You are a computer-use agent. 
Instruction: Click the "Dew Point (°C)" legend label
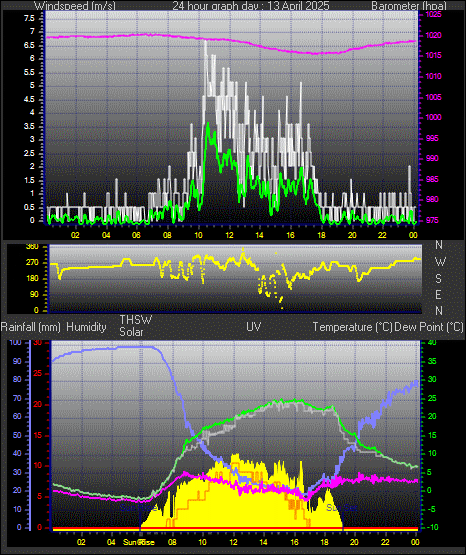coord(429,327)
